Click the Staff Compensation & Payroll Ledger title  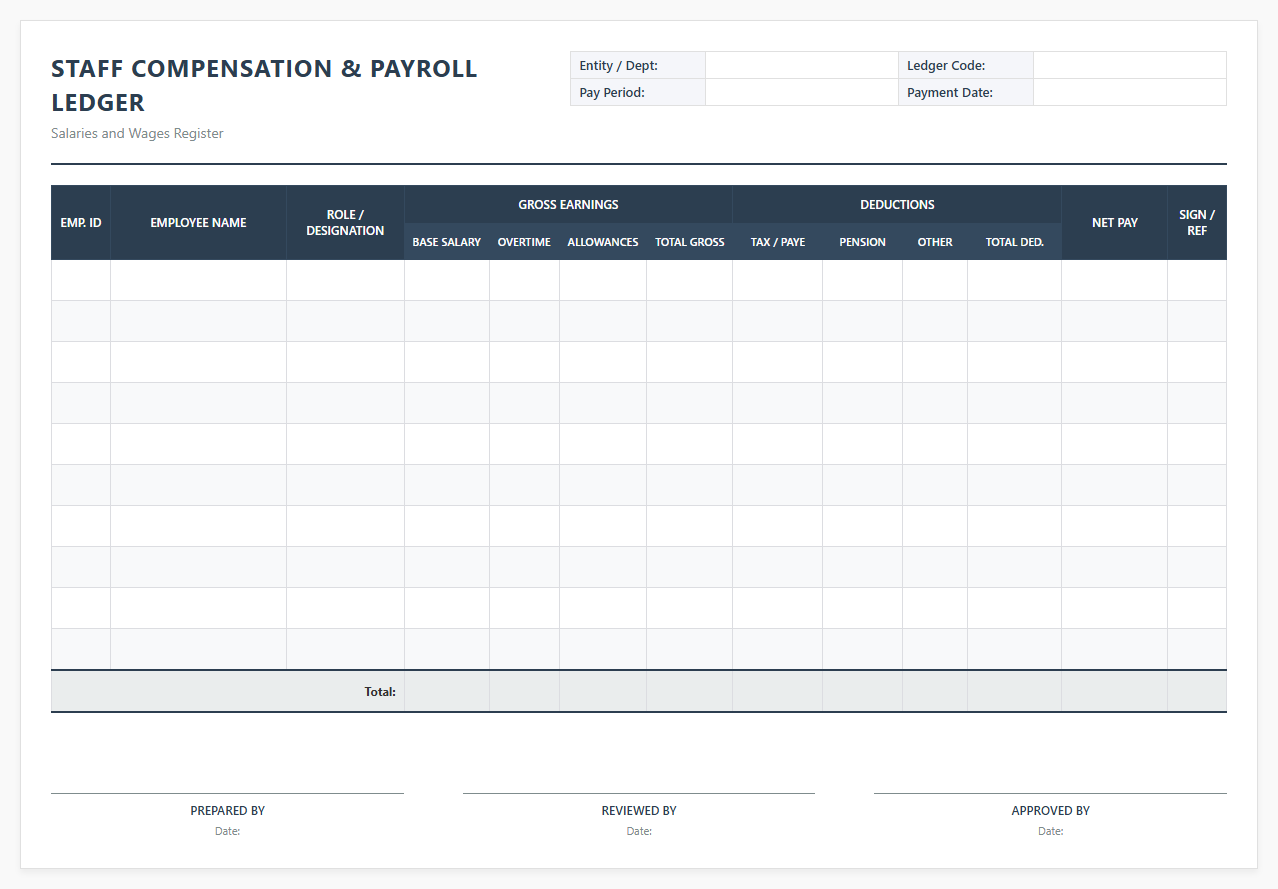pyautogui.click(x=264, y=85)
